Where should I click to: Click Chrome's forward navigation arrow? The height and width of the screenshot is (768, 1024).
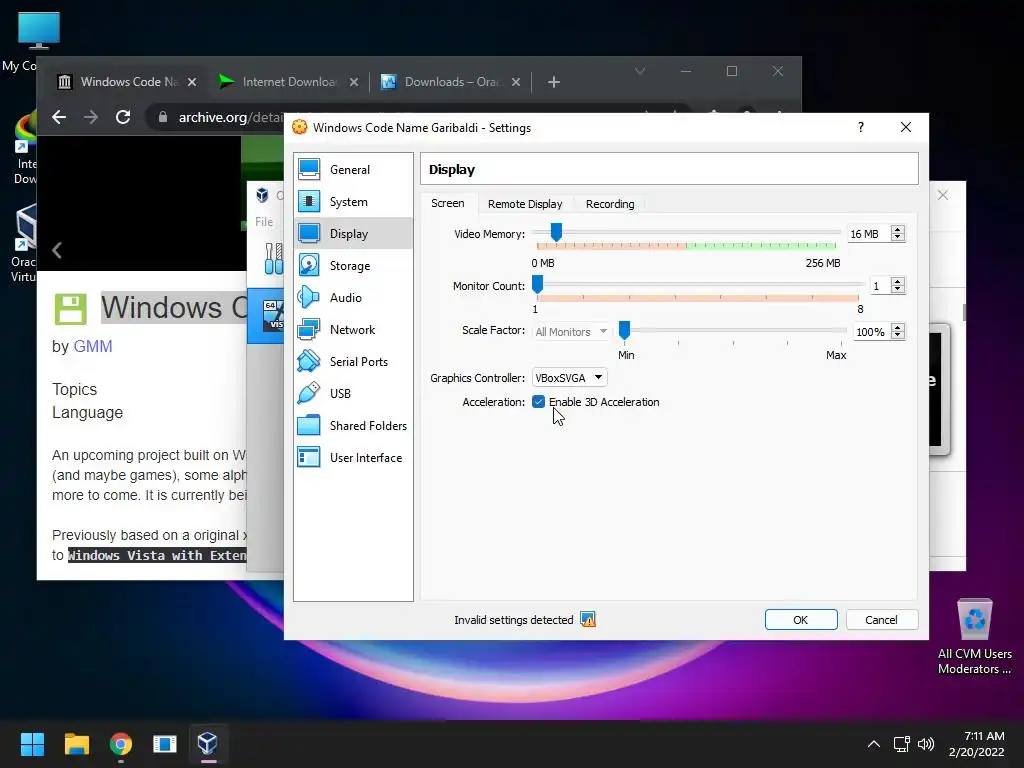(91, 117)
